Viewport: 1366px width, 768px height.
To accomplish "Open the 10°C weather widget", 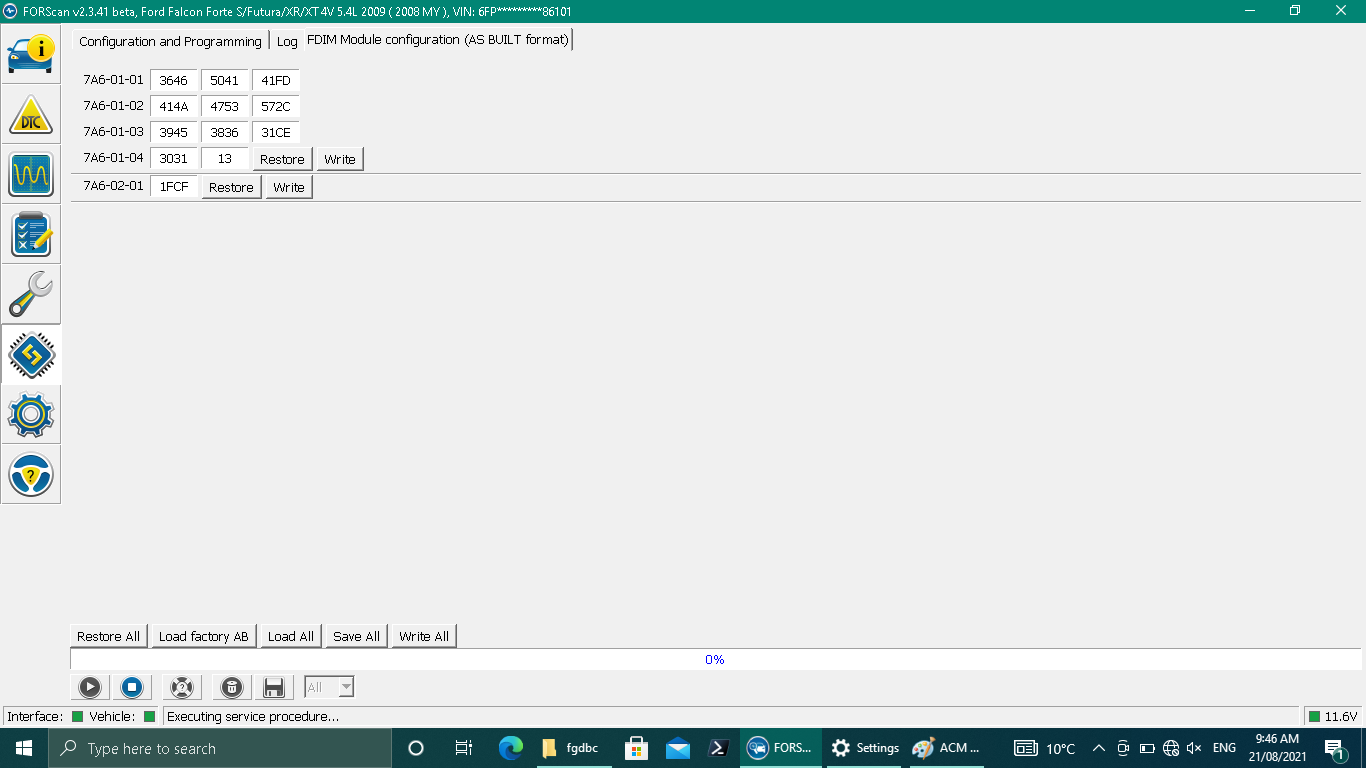I will click(x=1045, y=748).
